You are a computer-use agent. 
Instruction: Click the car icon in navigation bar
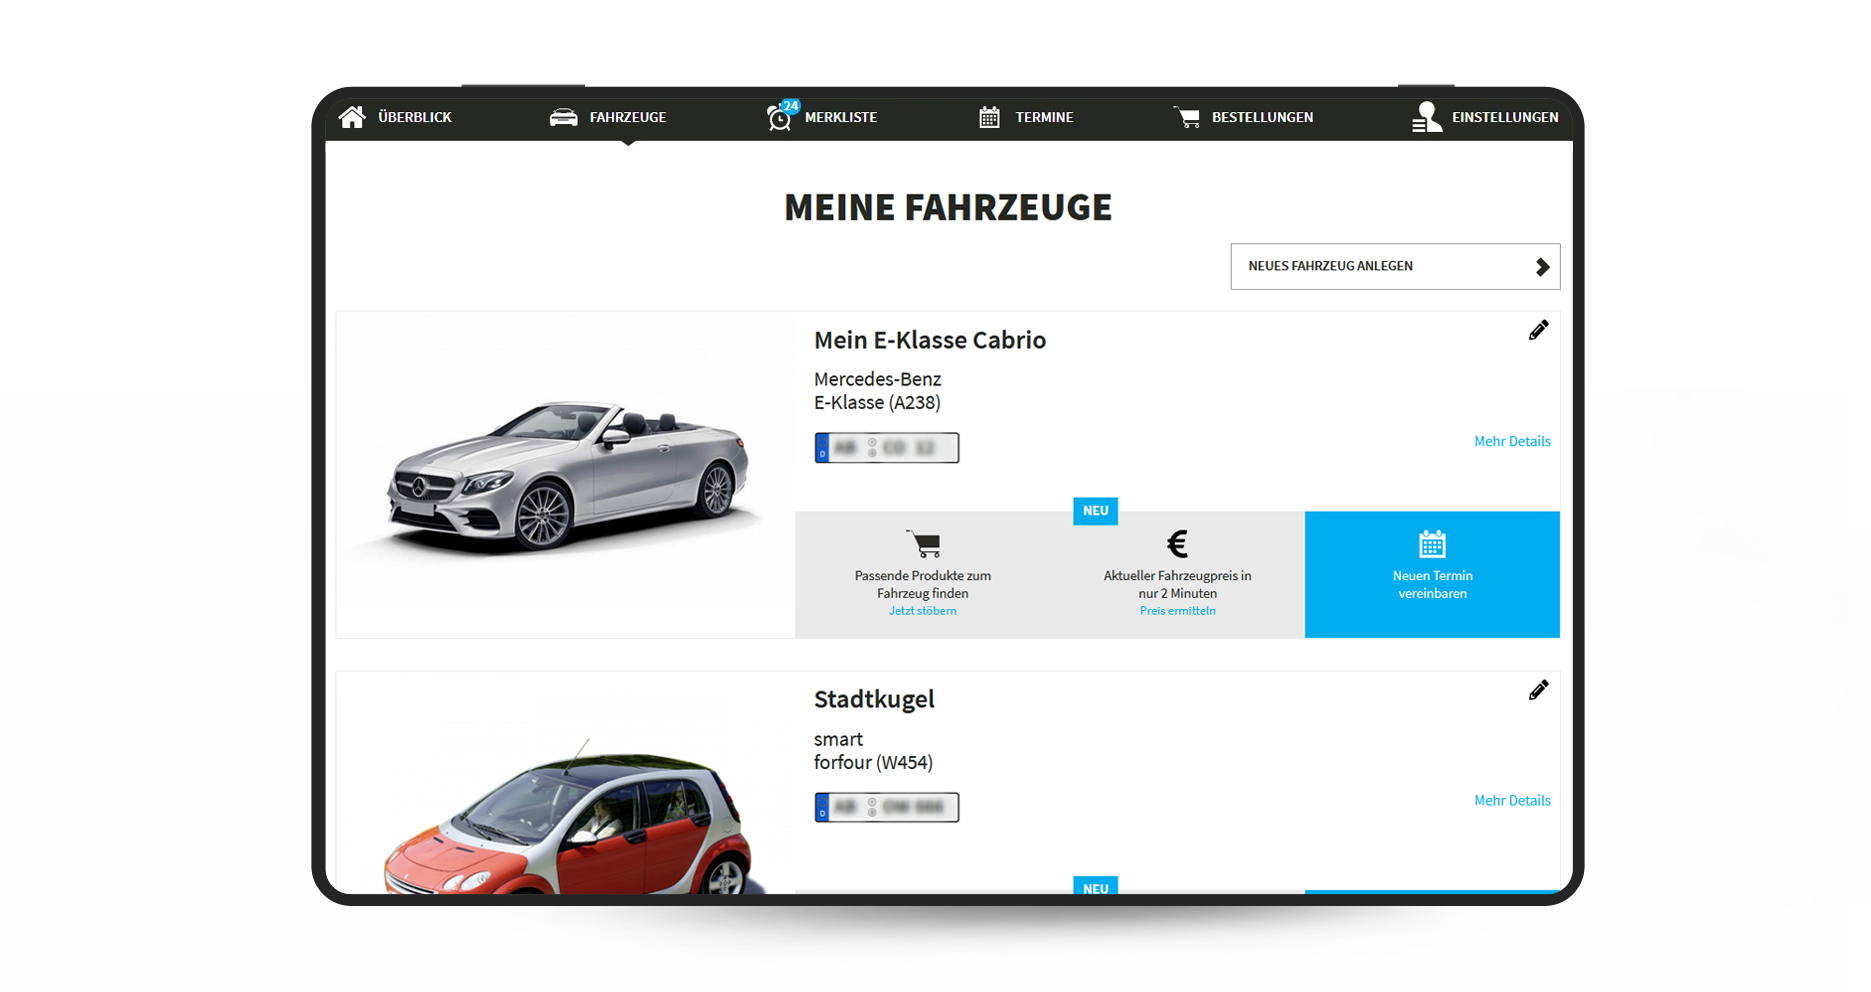[563, 118]
